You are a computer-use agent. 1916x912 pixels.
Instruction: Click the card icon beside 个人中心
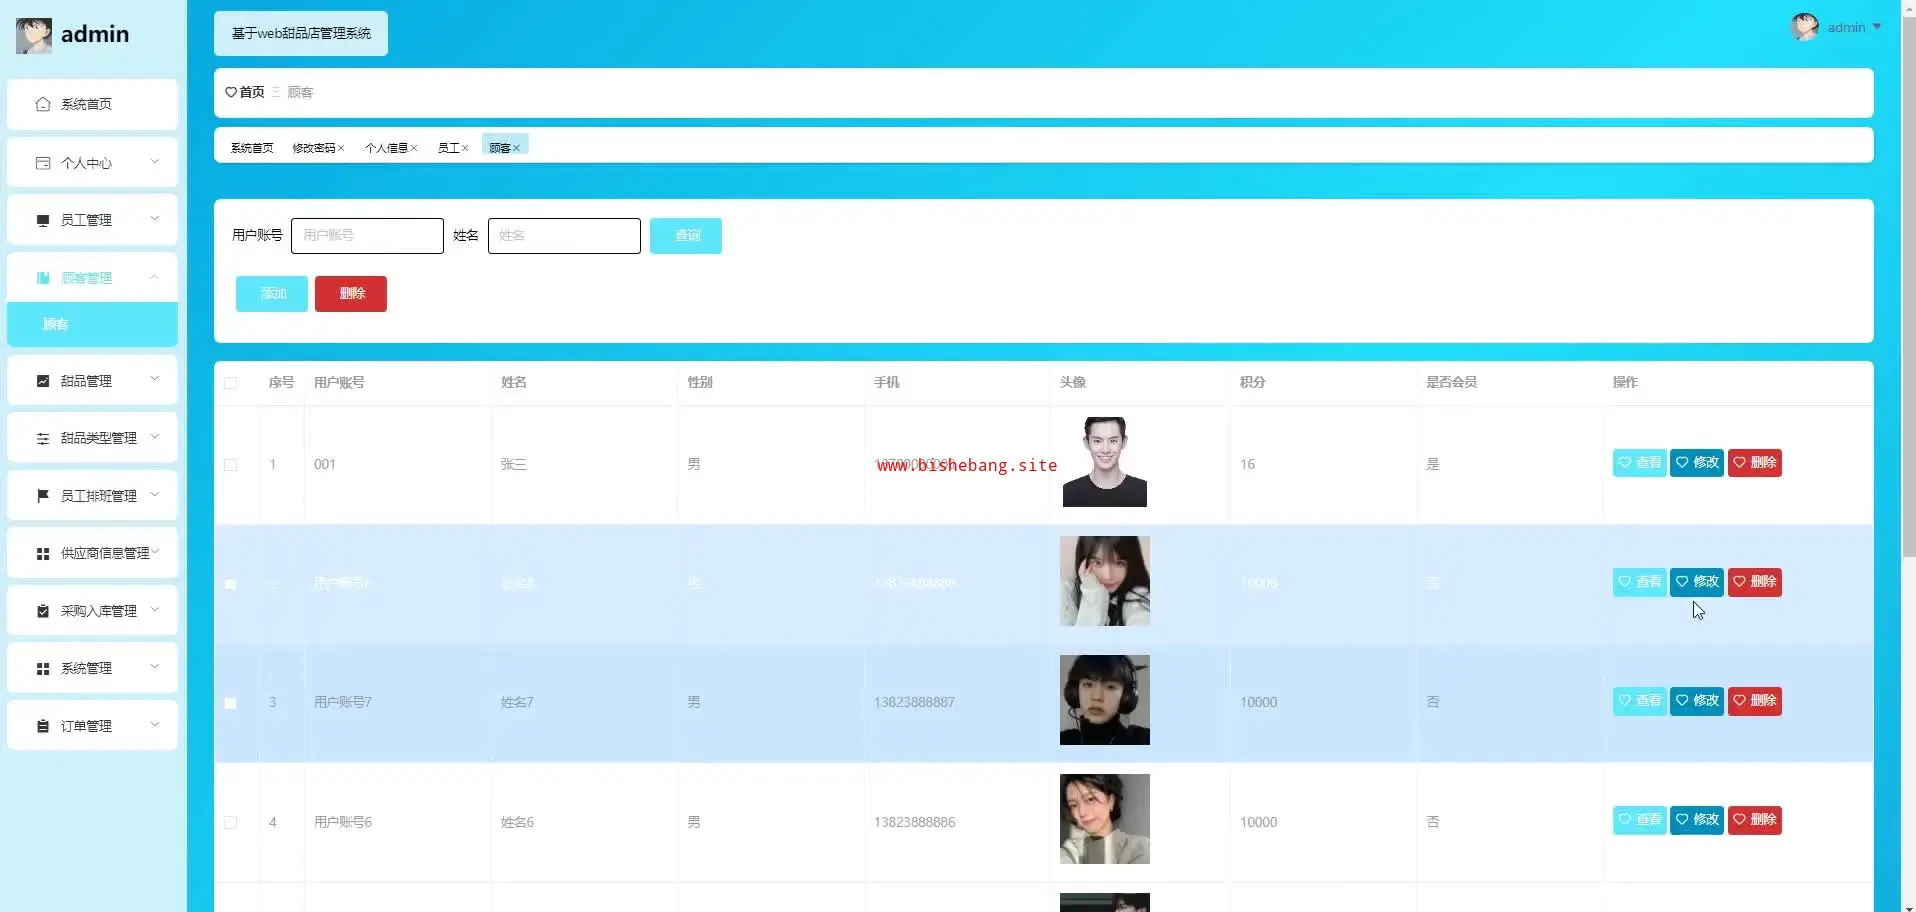42,163
